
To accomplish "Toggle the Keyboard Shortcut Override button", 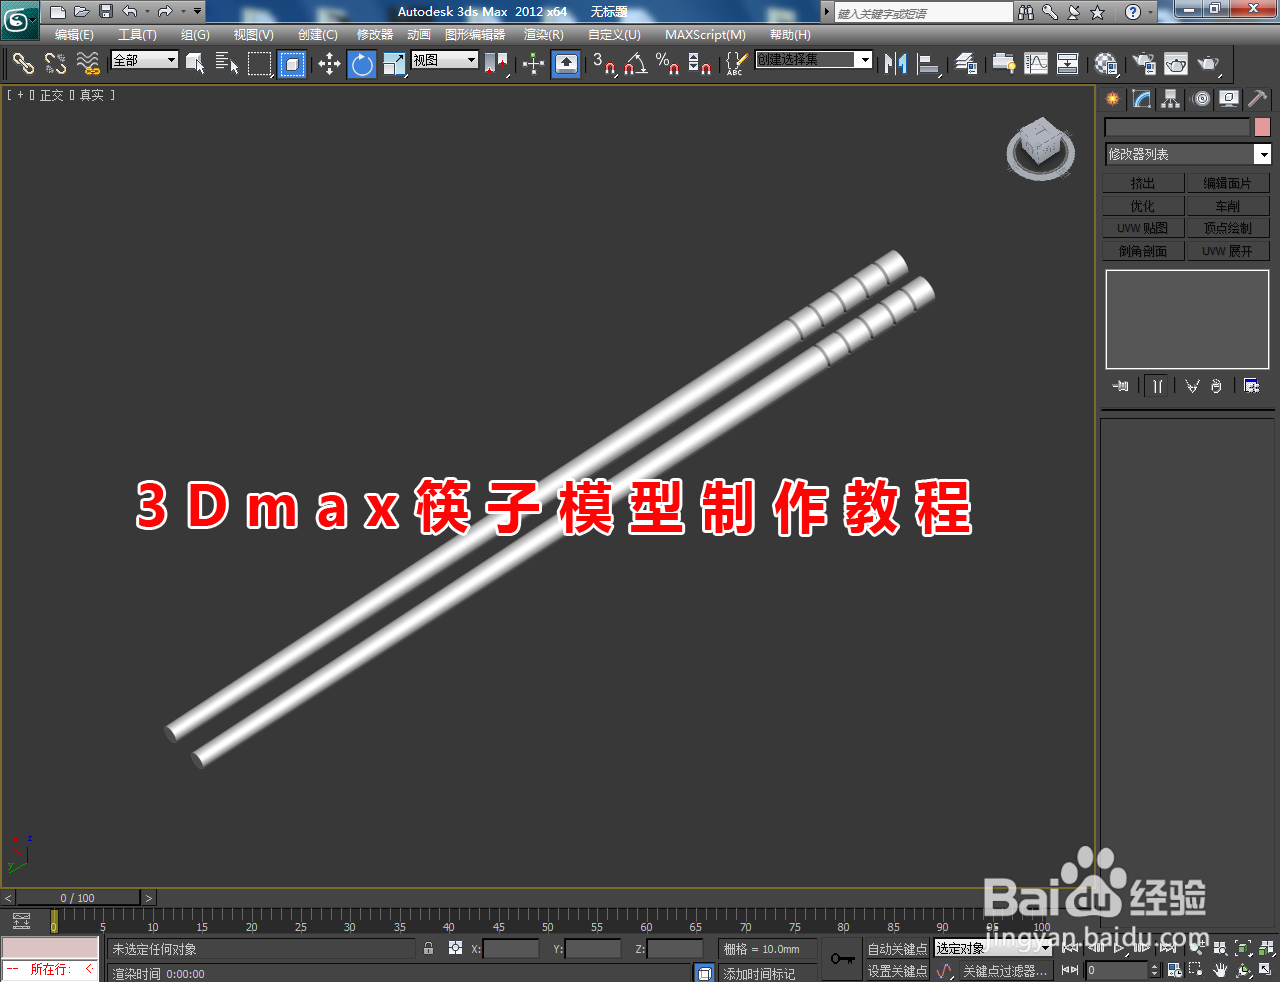I will coord(566,64).
